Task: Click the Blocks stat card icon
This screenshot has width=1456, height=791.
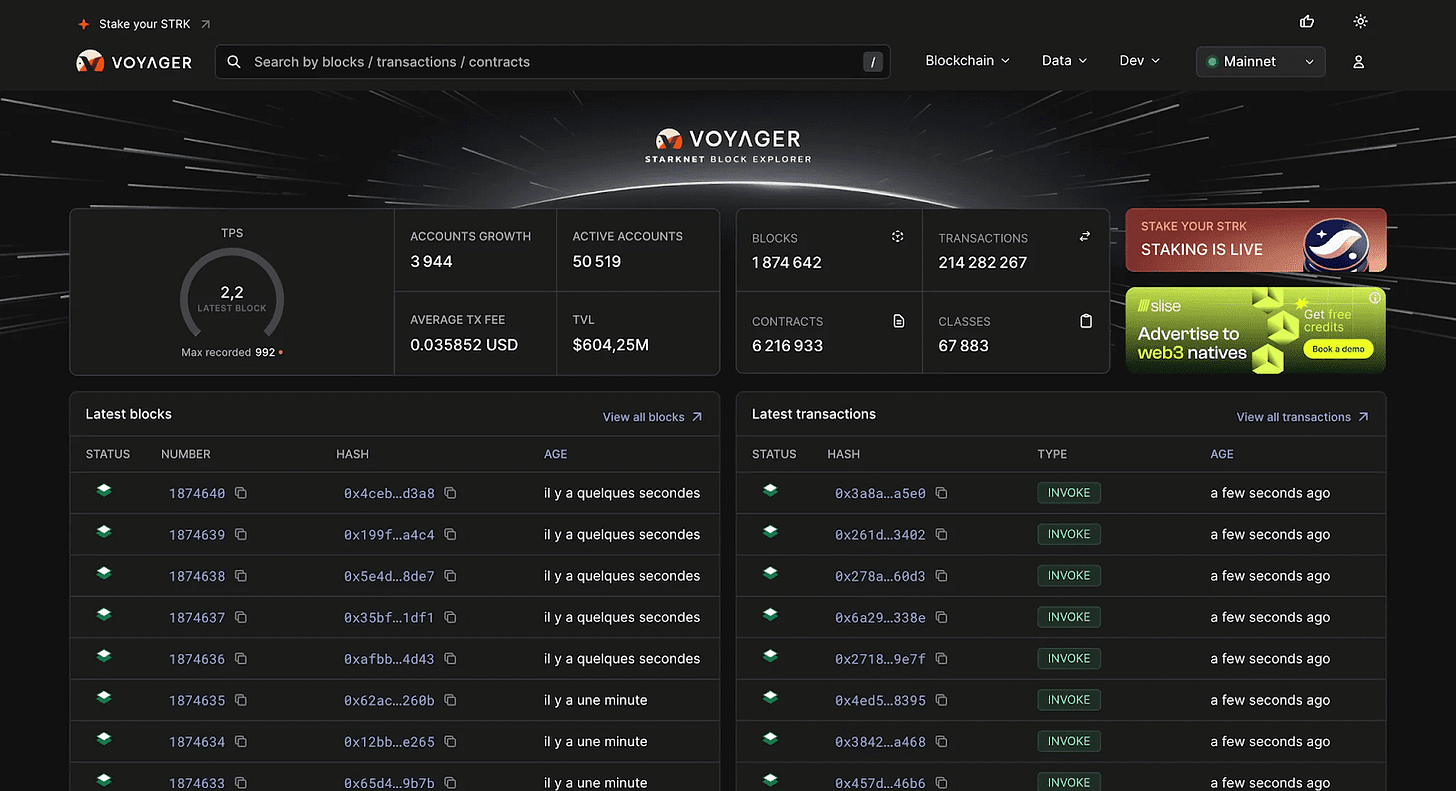Action: tap(898, 237)
